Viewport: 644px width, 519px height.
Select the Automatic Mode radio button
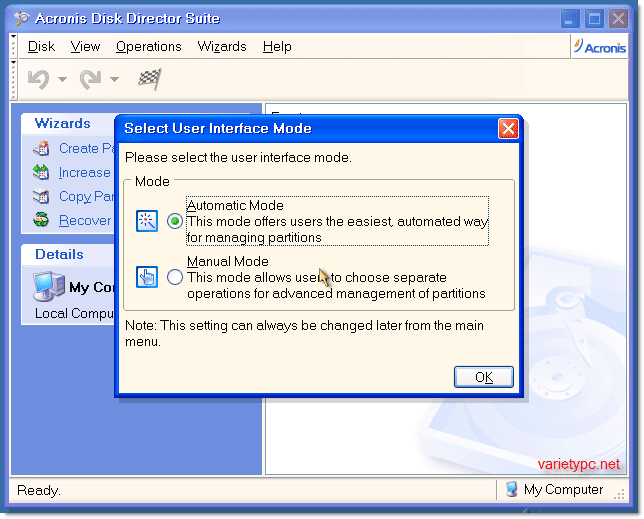tap(175, 221)
